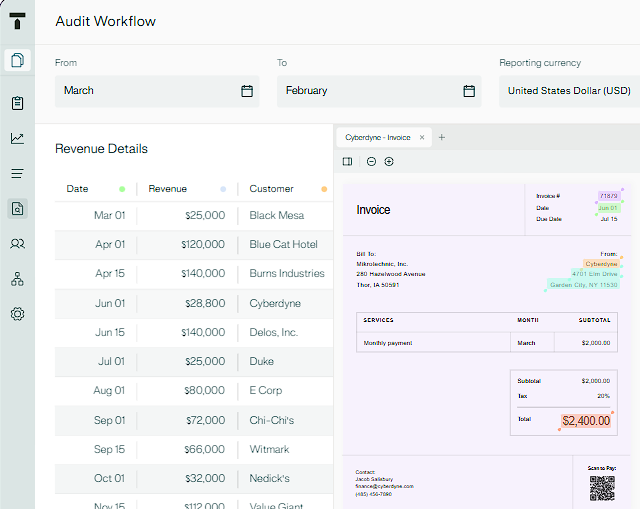Image resolution: width=641 pixels, height=509 pixels.
Task: Select the Chi-Chi's row
Action: pyautogui.click(x=194, y=420)
